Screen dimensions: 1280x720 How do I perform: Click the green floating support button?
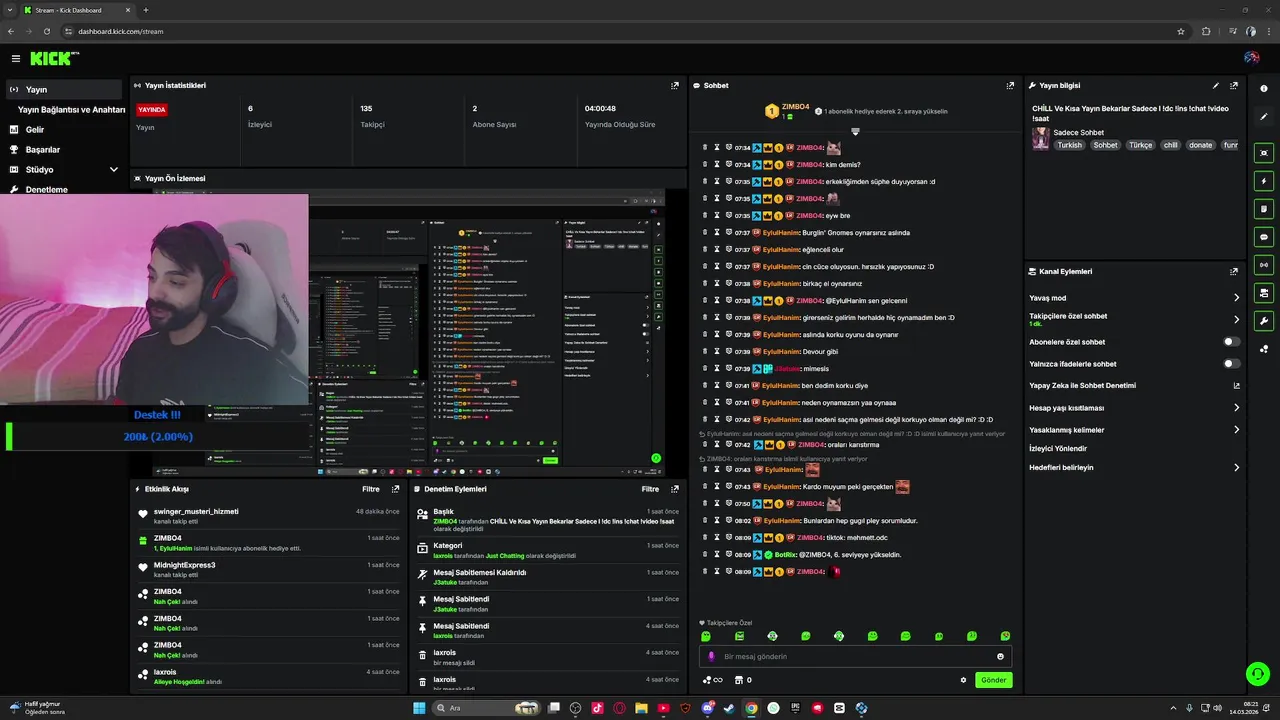(x=1257, y=673)
